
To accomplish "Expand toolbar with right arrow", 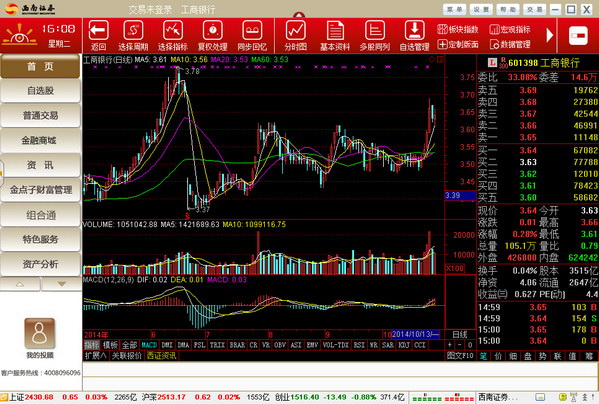I will 550,35.
